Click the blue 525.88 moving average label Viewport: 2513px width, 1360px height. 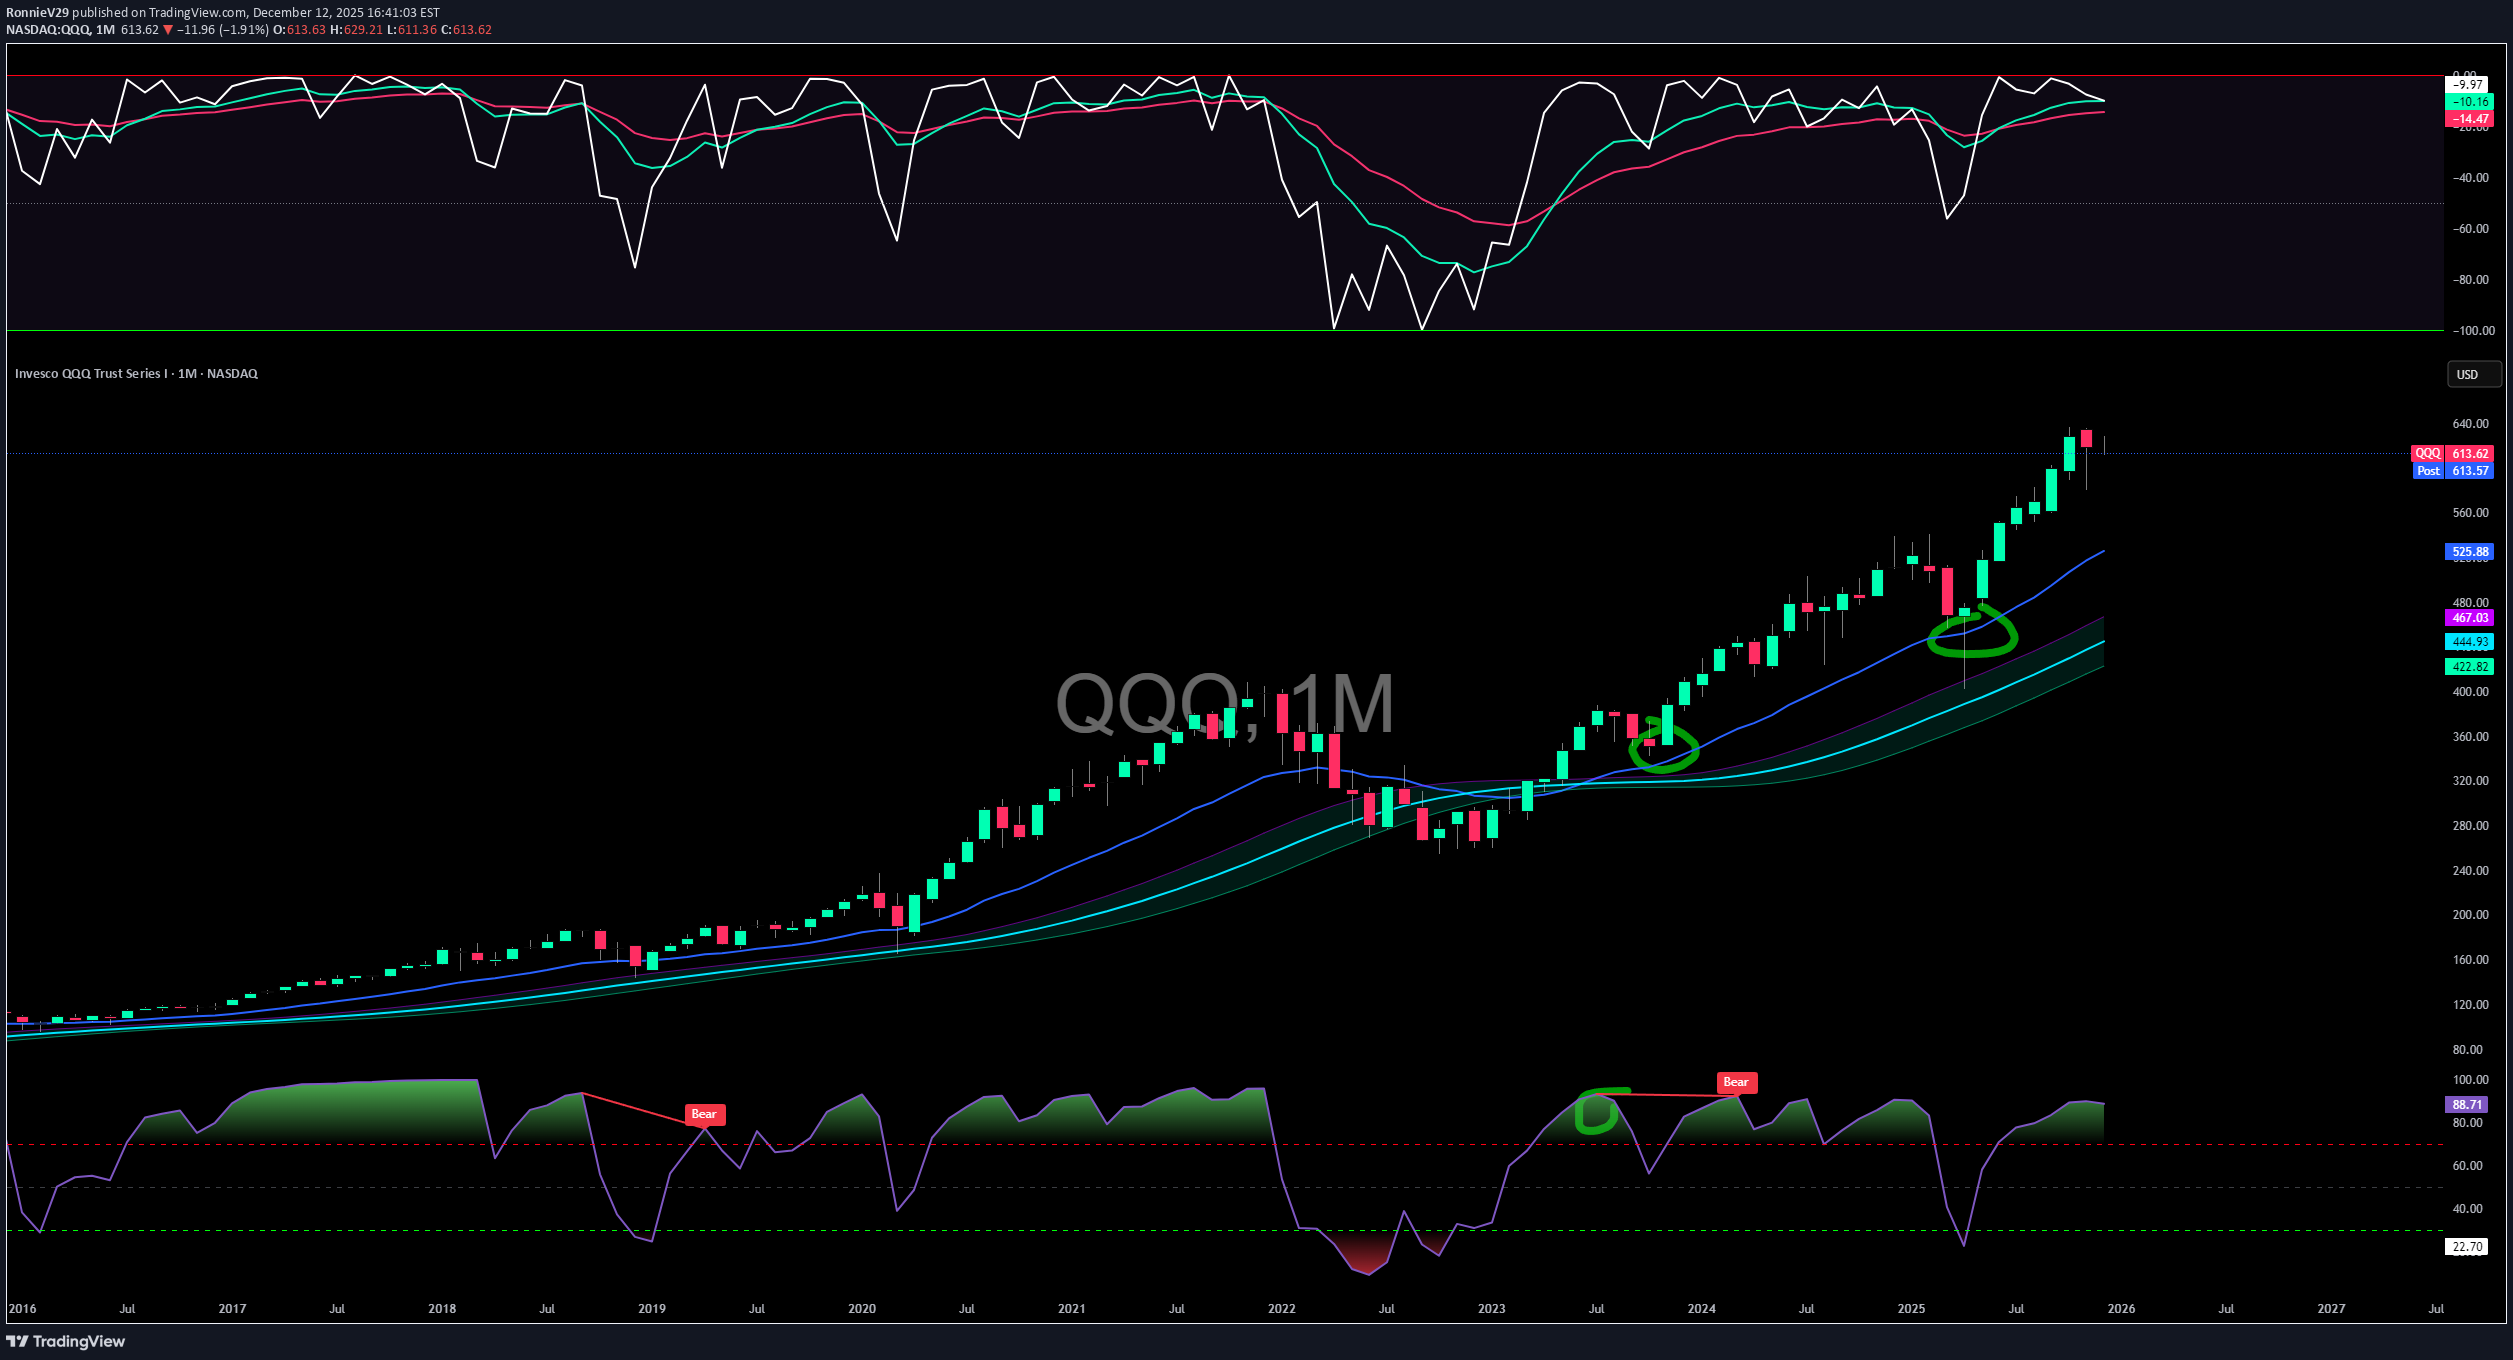tap(2469, 552)
